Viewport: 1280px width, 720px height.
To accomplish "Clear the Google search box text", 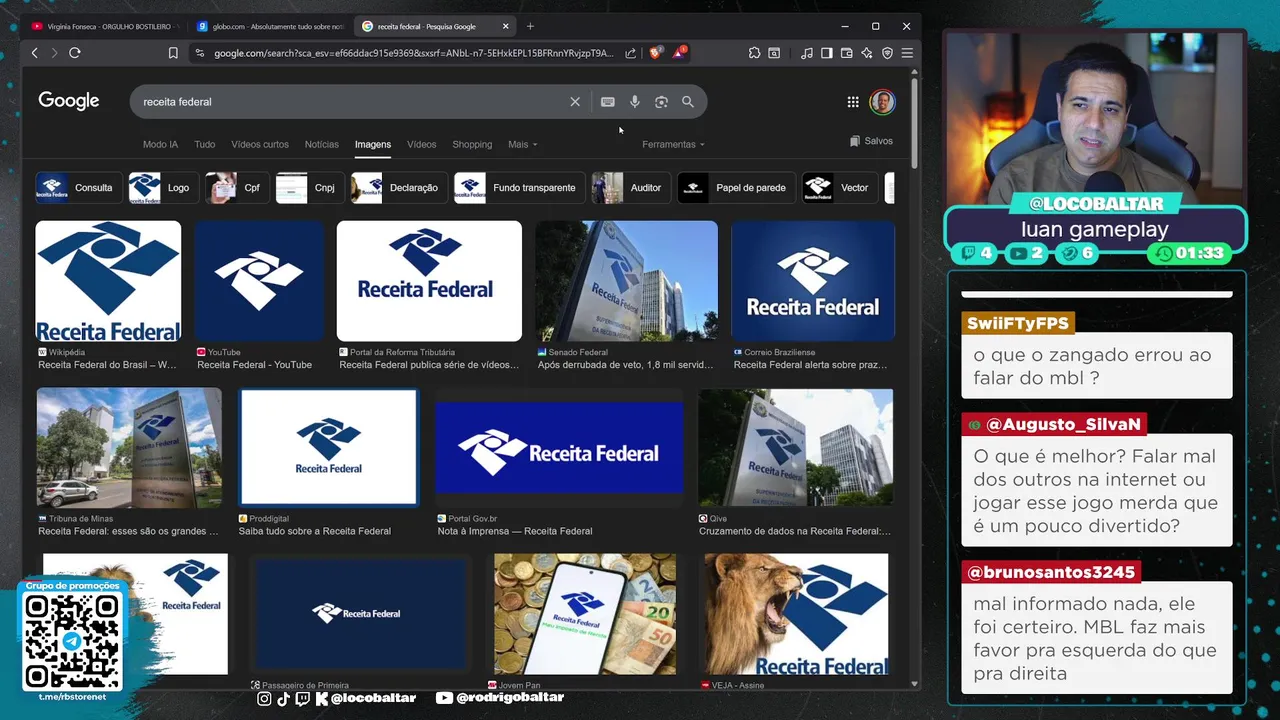I will [x=575, y=102].
